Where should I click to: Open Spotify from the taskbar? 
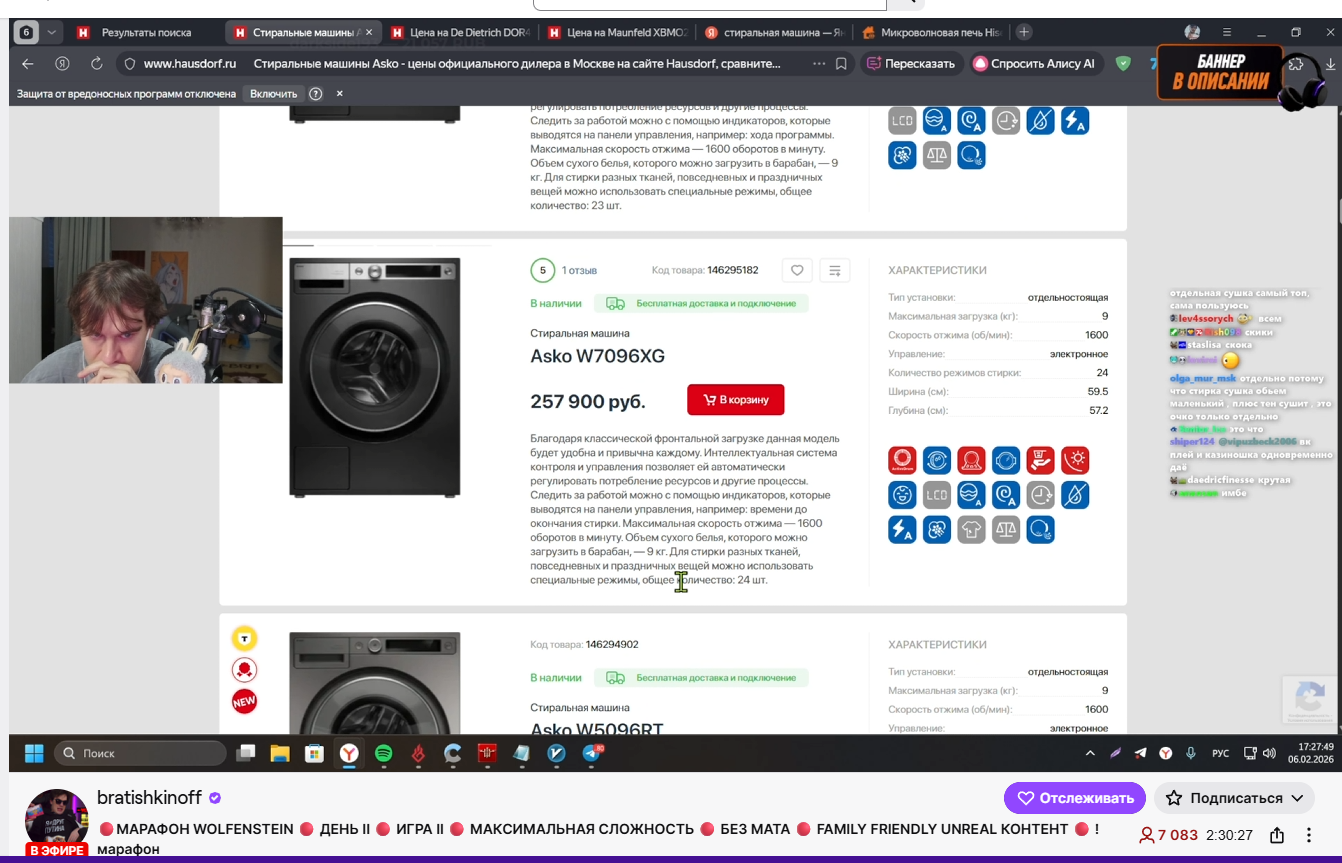[x=383, y=753]
